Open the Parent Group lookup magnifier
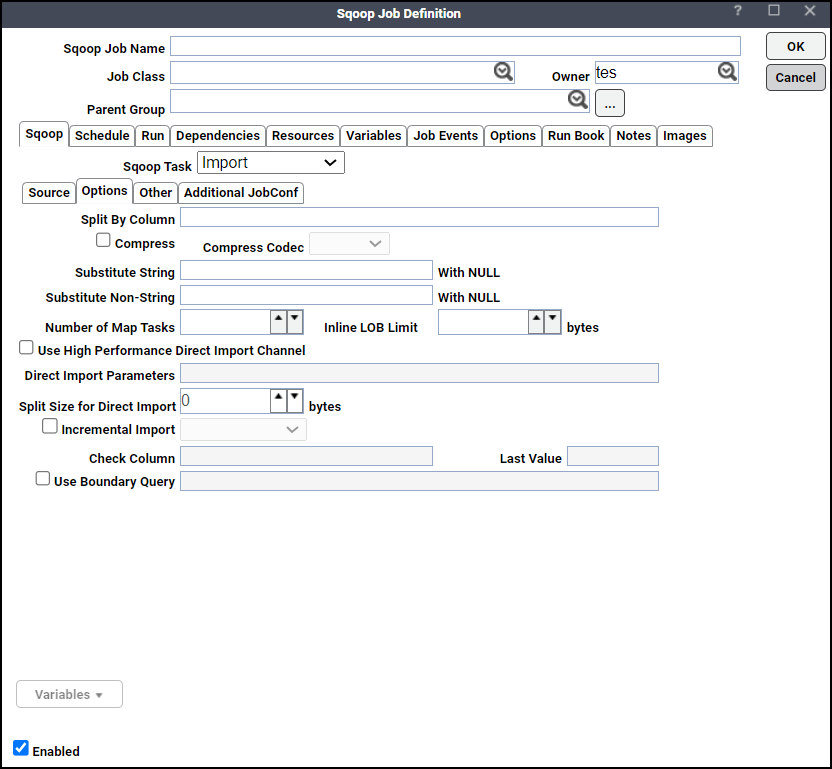 577,99
